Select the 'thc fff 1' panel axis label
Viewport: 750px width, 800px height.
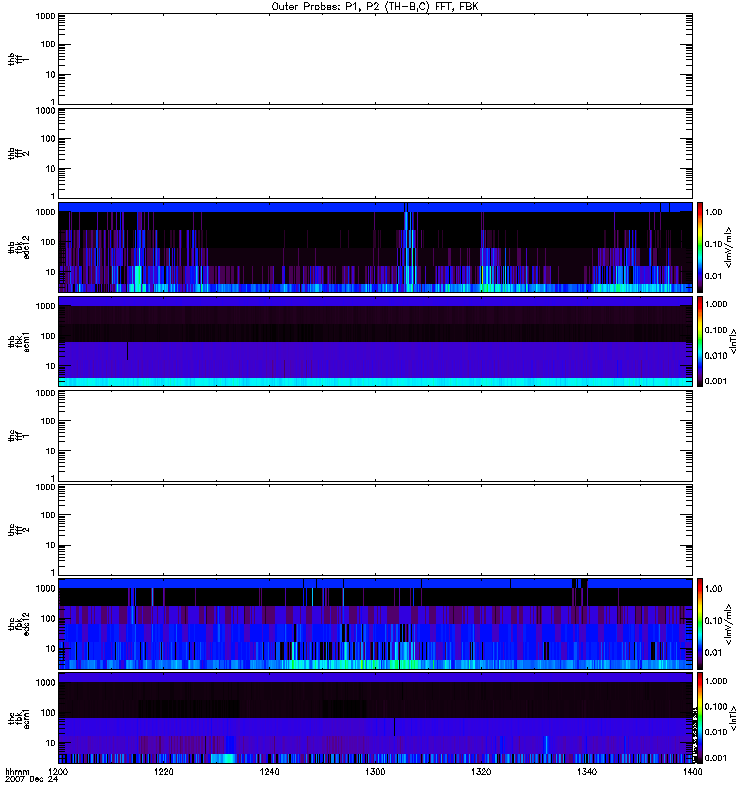point(18,436)
